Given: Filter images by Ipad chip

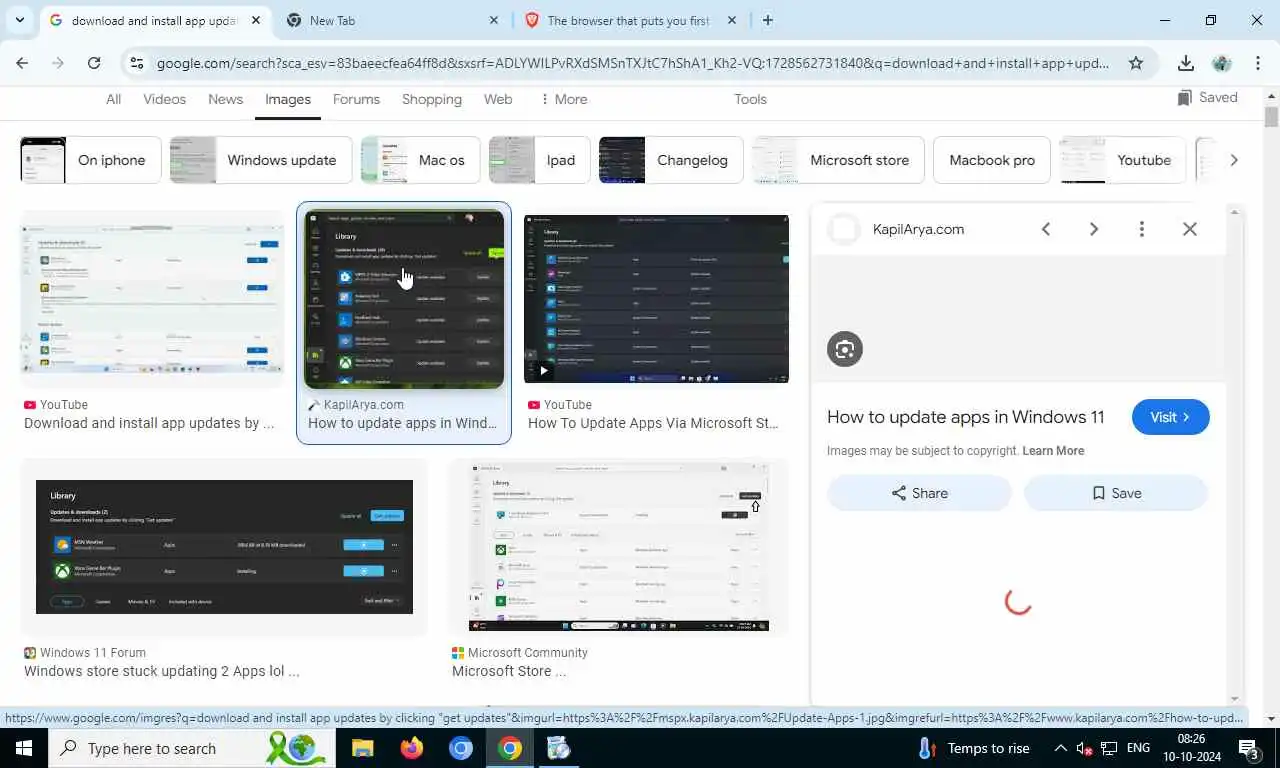Looking at the screenshot, I should point(539,160).
